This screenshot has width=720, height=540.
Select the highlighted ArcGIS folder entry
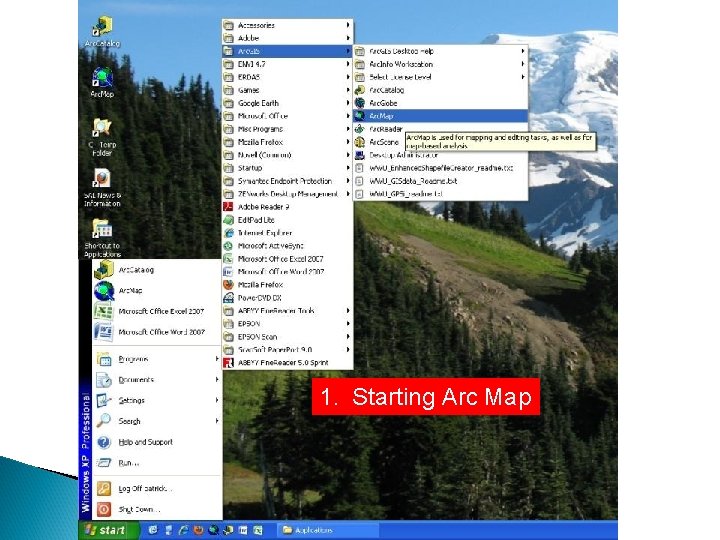coord(287,51)
